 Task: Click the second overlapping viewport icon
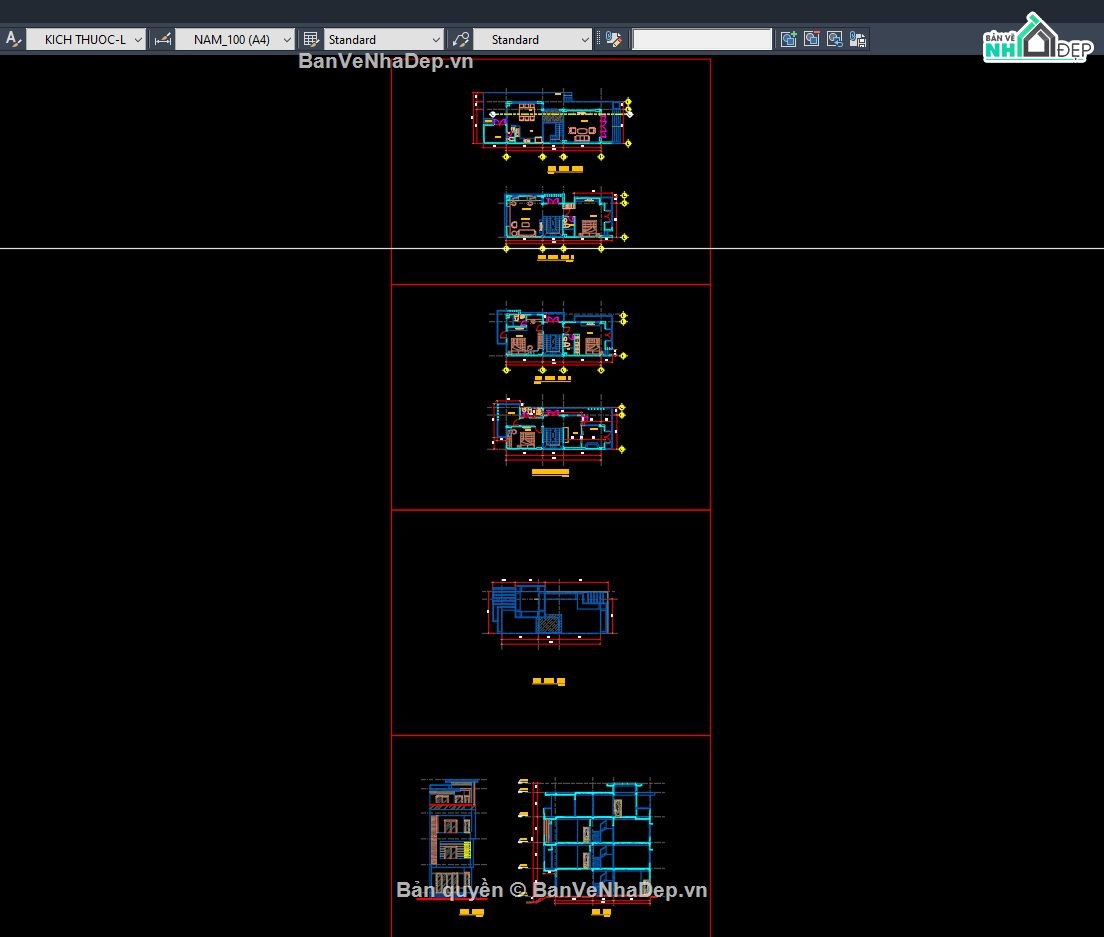pyautogui.click(x=812, y=39)
